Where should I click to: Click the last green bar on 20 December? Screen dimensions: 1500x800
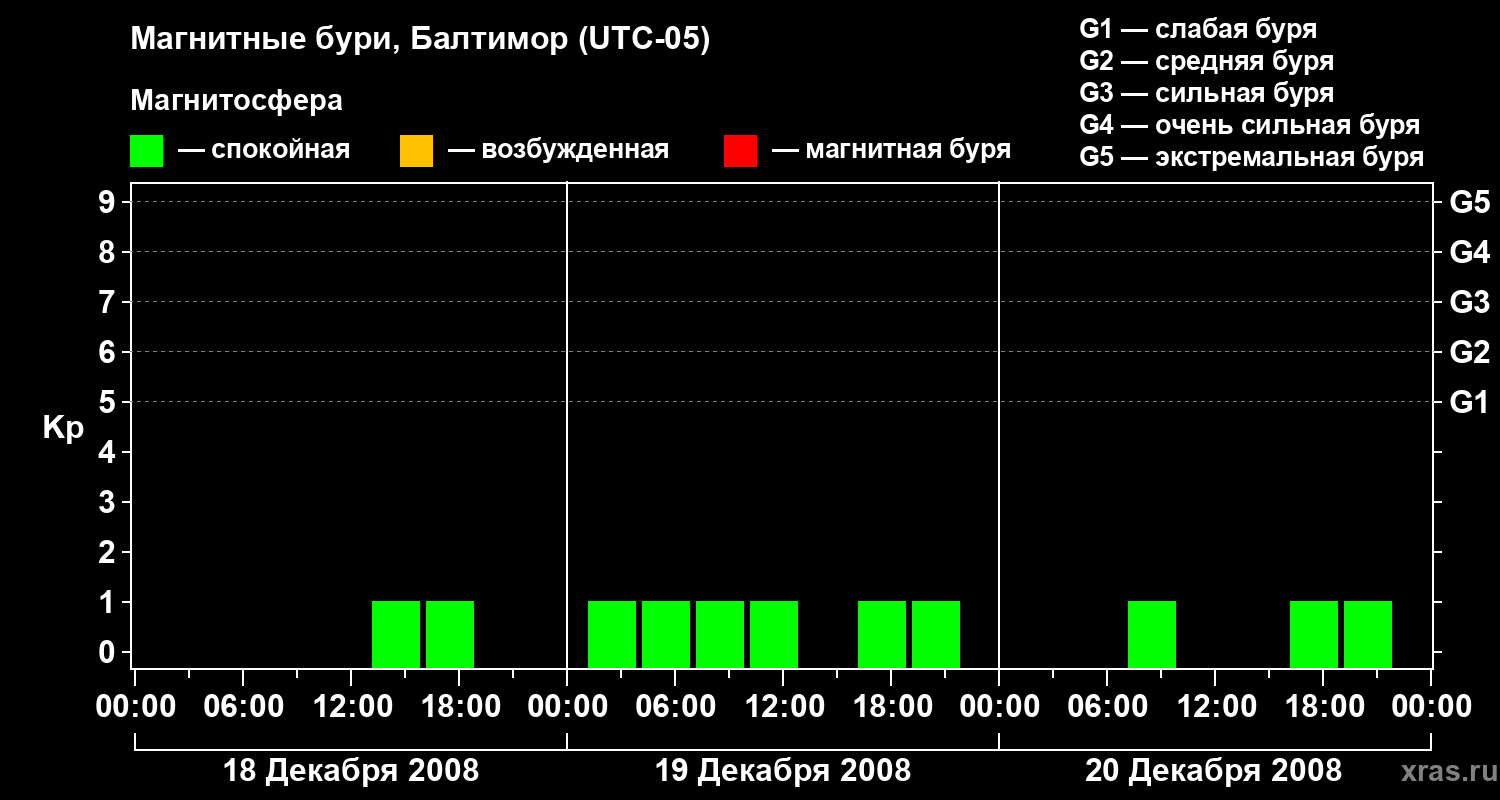point(1368,634)
